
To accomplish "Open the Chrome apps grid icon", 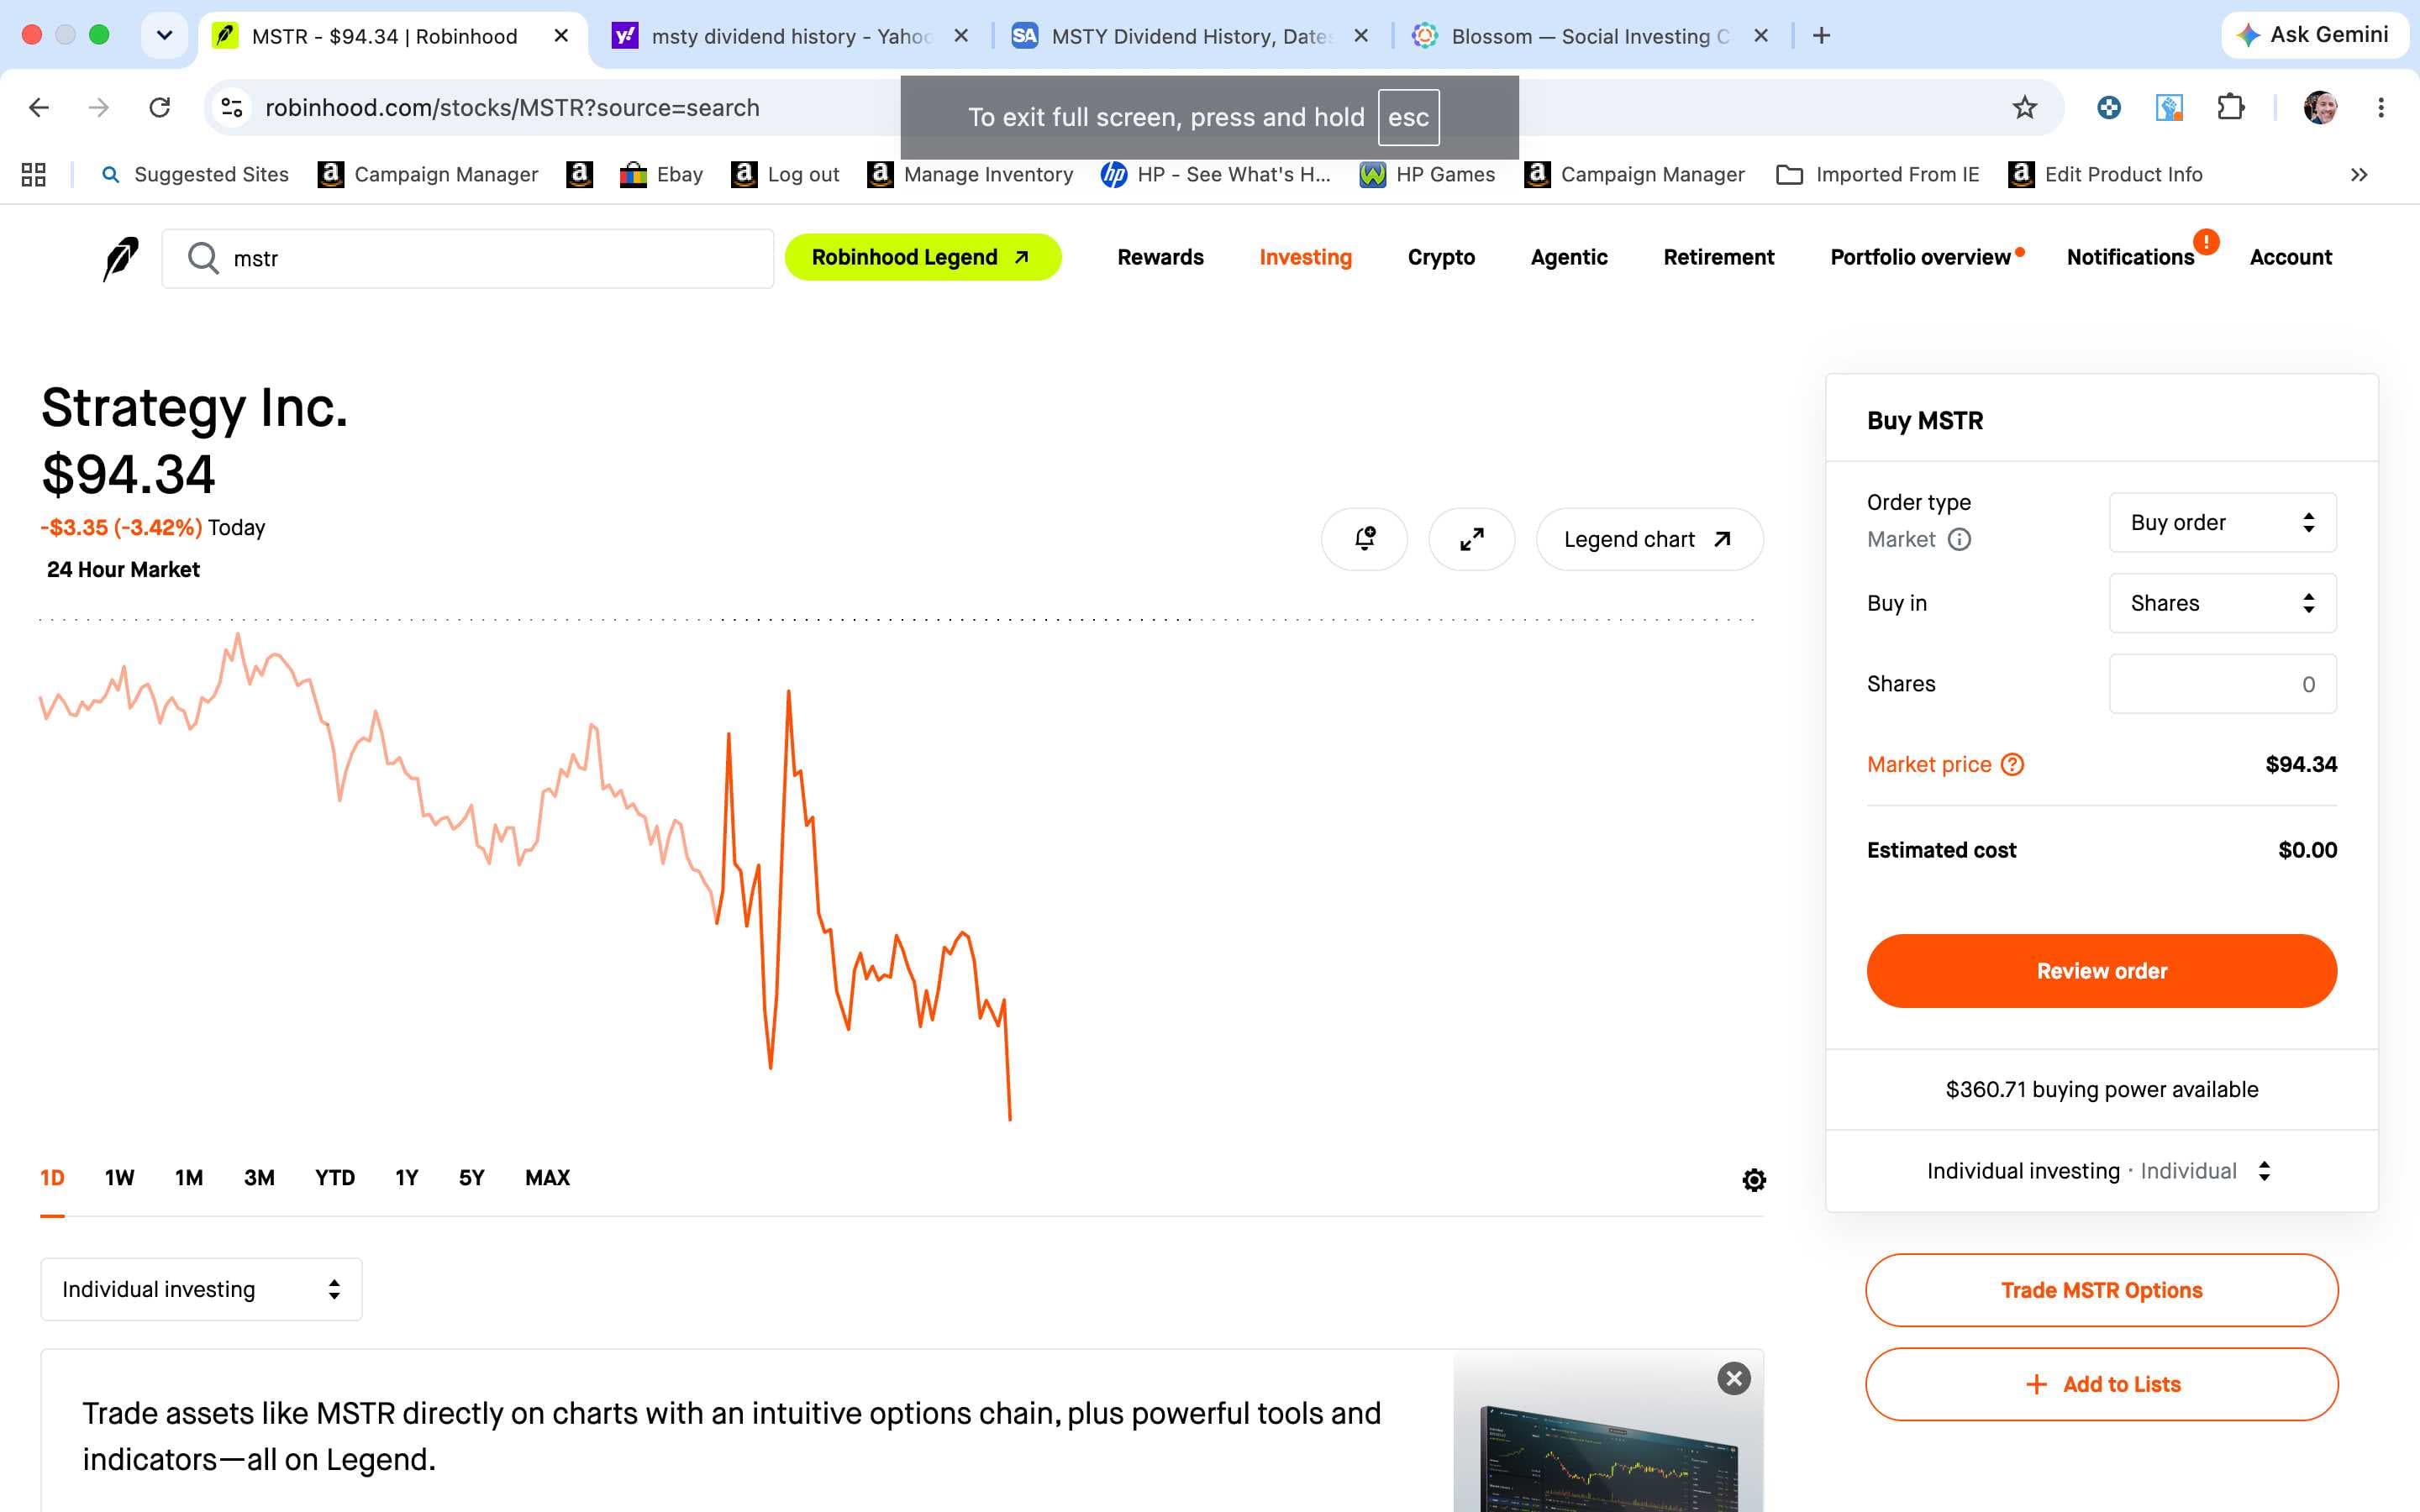I will click(x=34, y=175).
